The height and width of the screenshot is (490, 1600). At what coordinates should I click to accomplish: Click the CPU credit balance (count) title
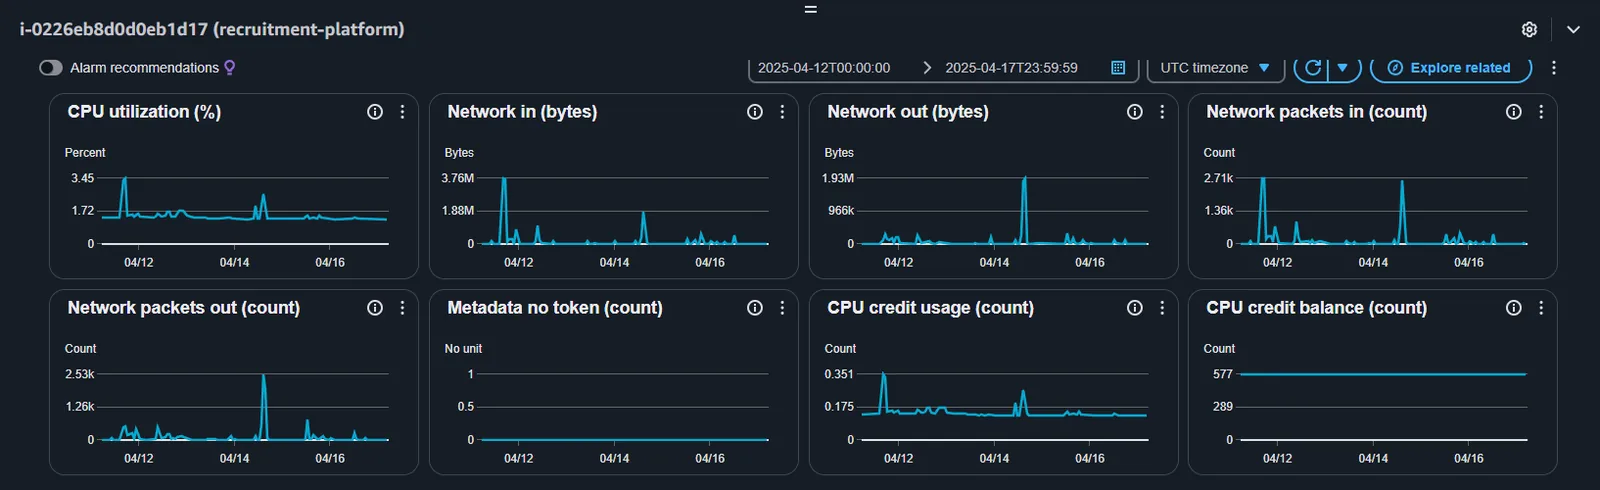coord(1316,308)
